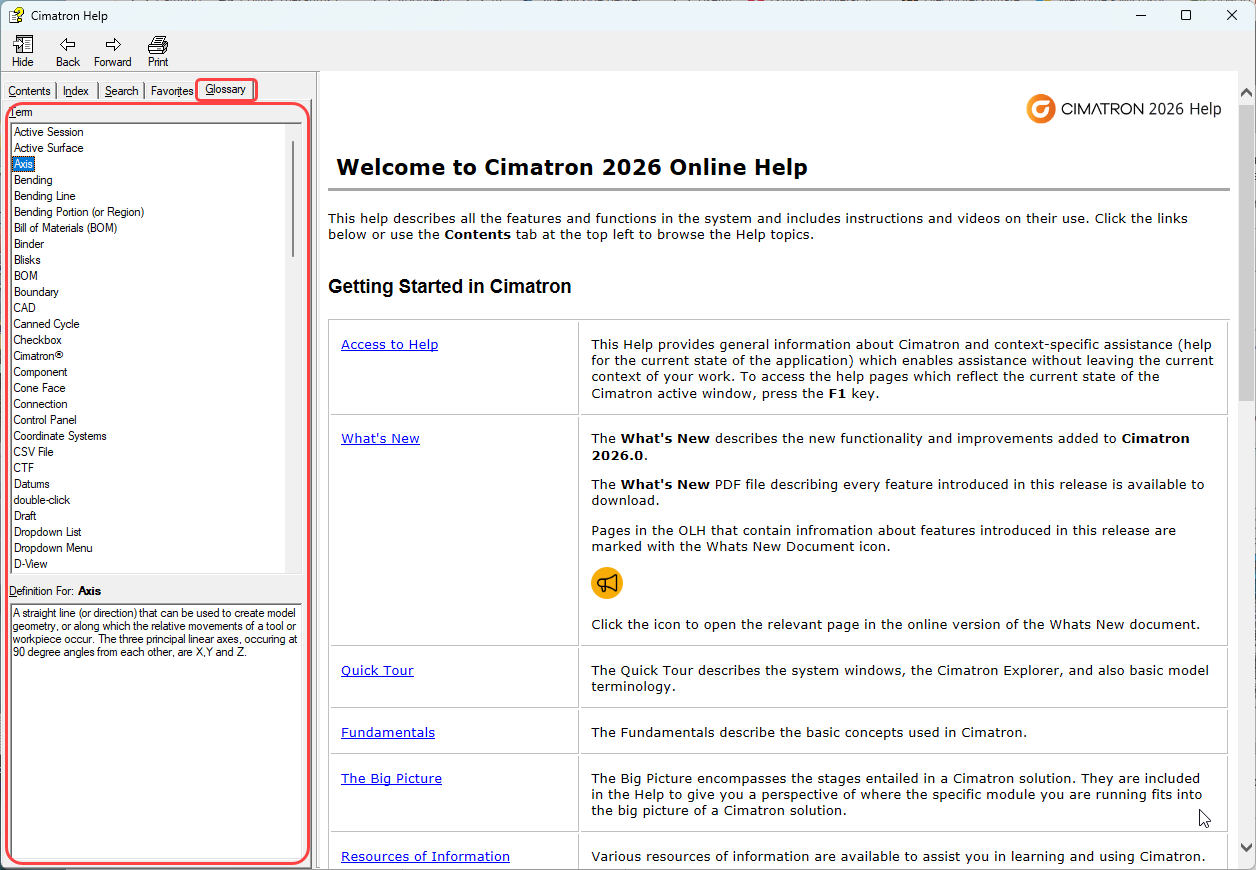Open the Fundamentals link
The width and height of the screenshot is (1256, 870).
point(388,733)
